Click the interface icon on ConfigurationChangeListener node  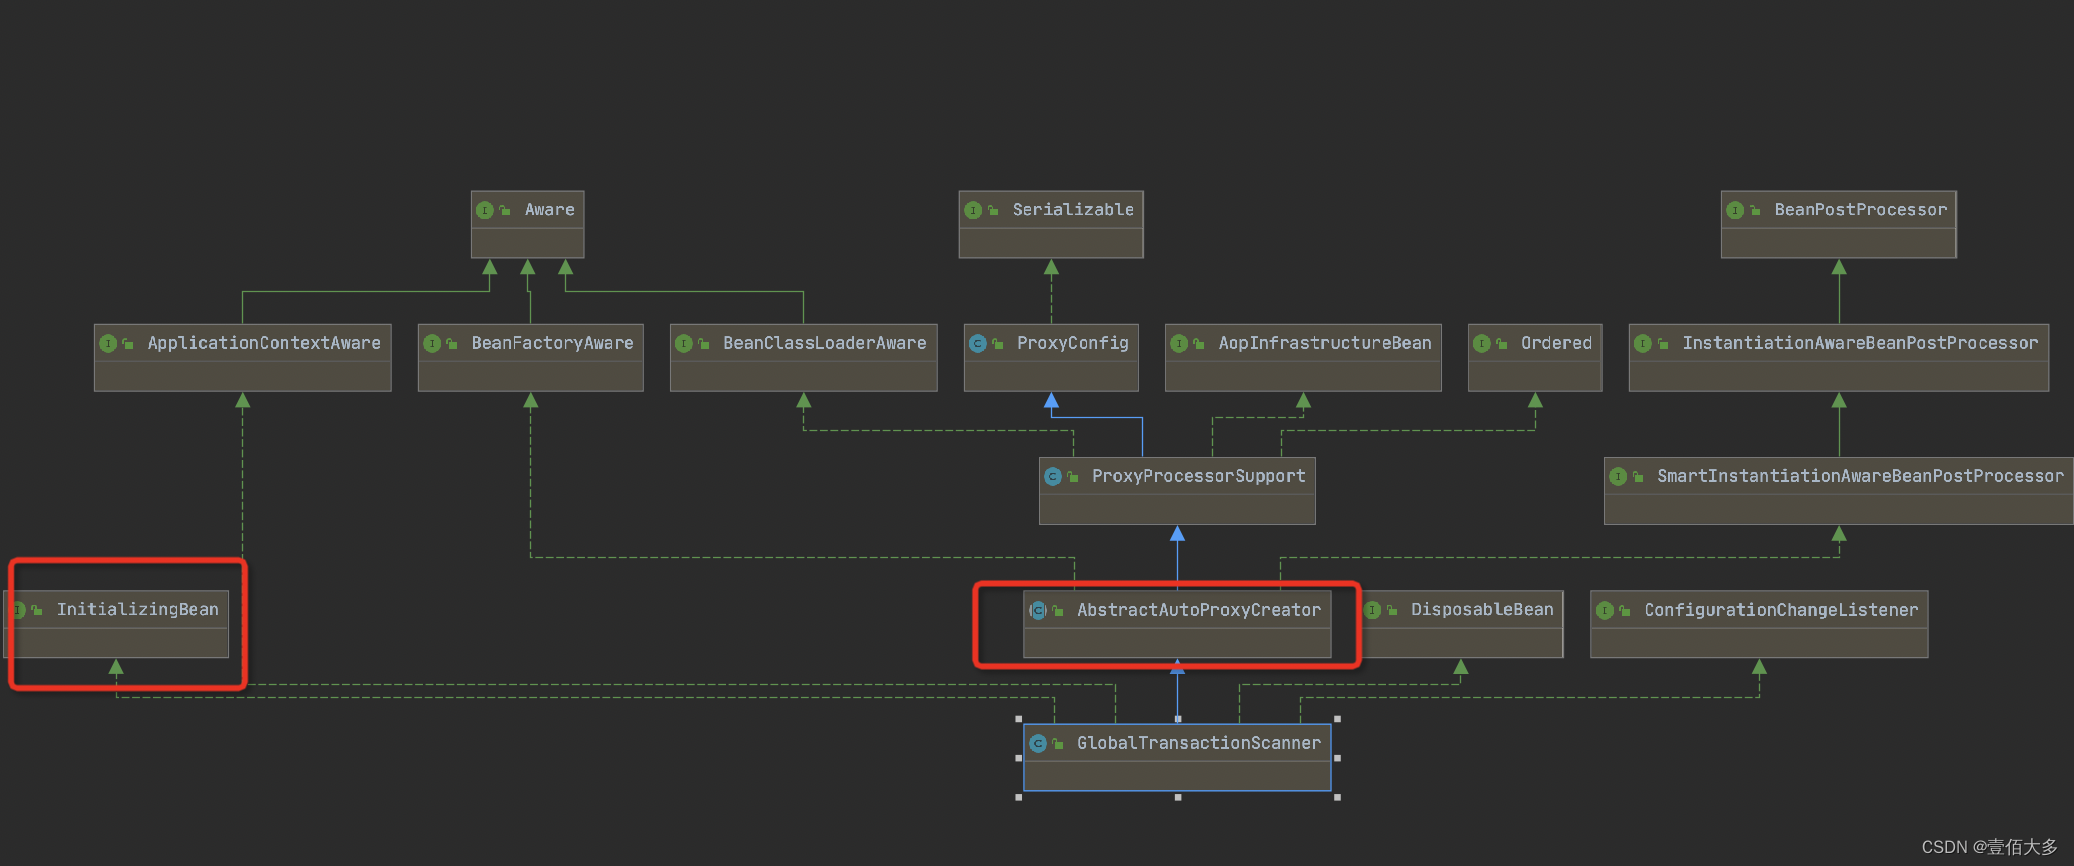[x=1605, y=610]
